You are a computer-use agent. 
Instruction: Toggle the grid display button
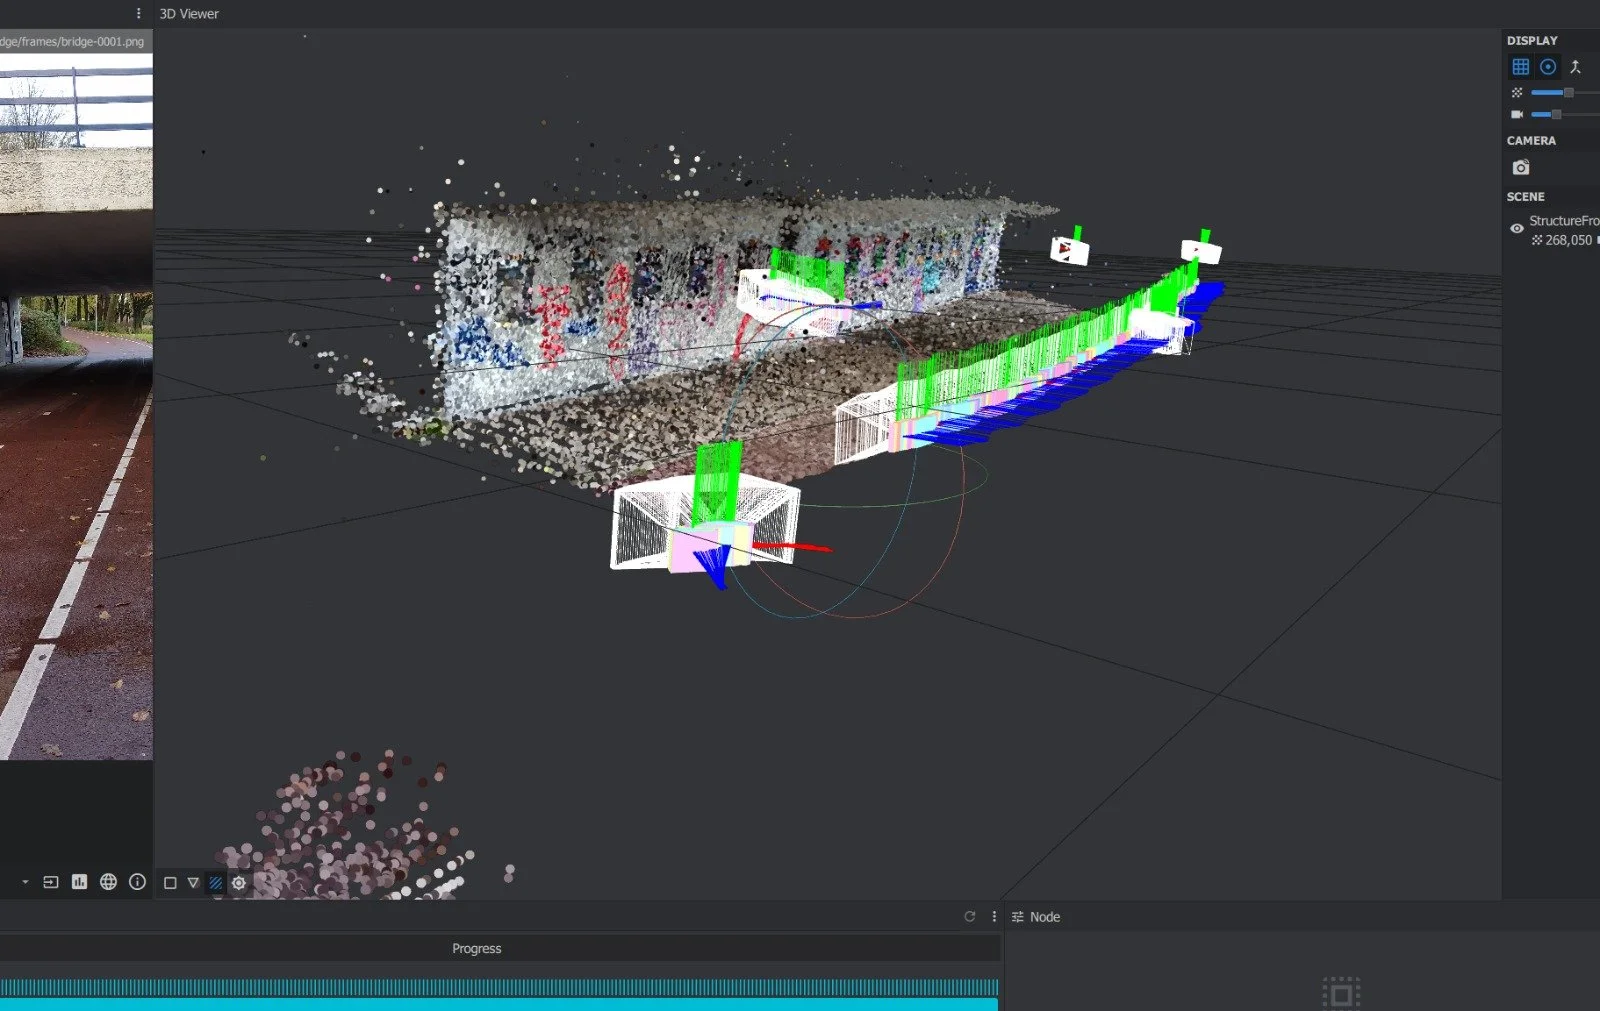pos(1520,67)
